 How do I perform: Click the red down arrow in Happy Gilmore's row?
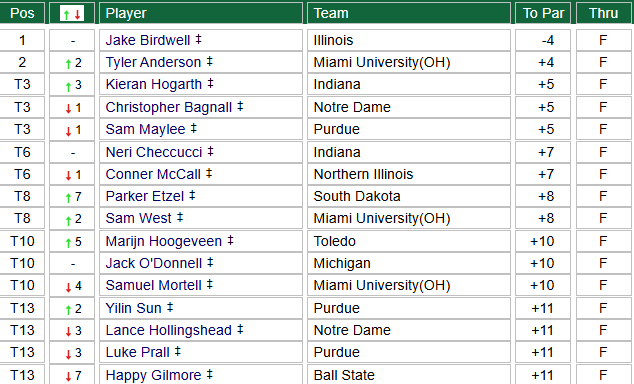(68, 376)
